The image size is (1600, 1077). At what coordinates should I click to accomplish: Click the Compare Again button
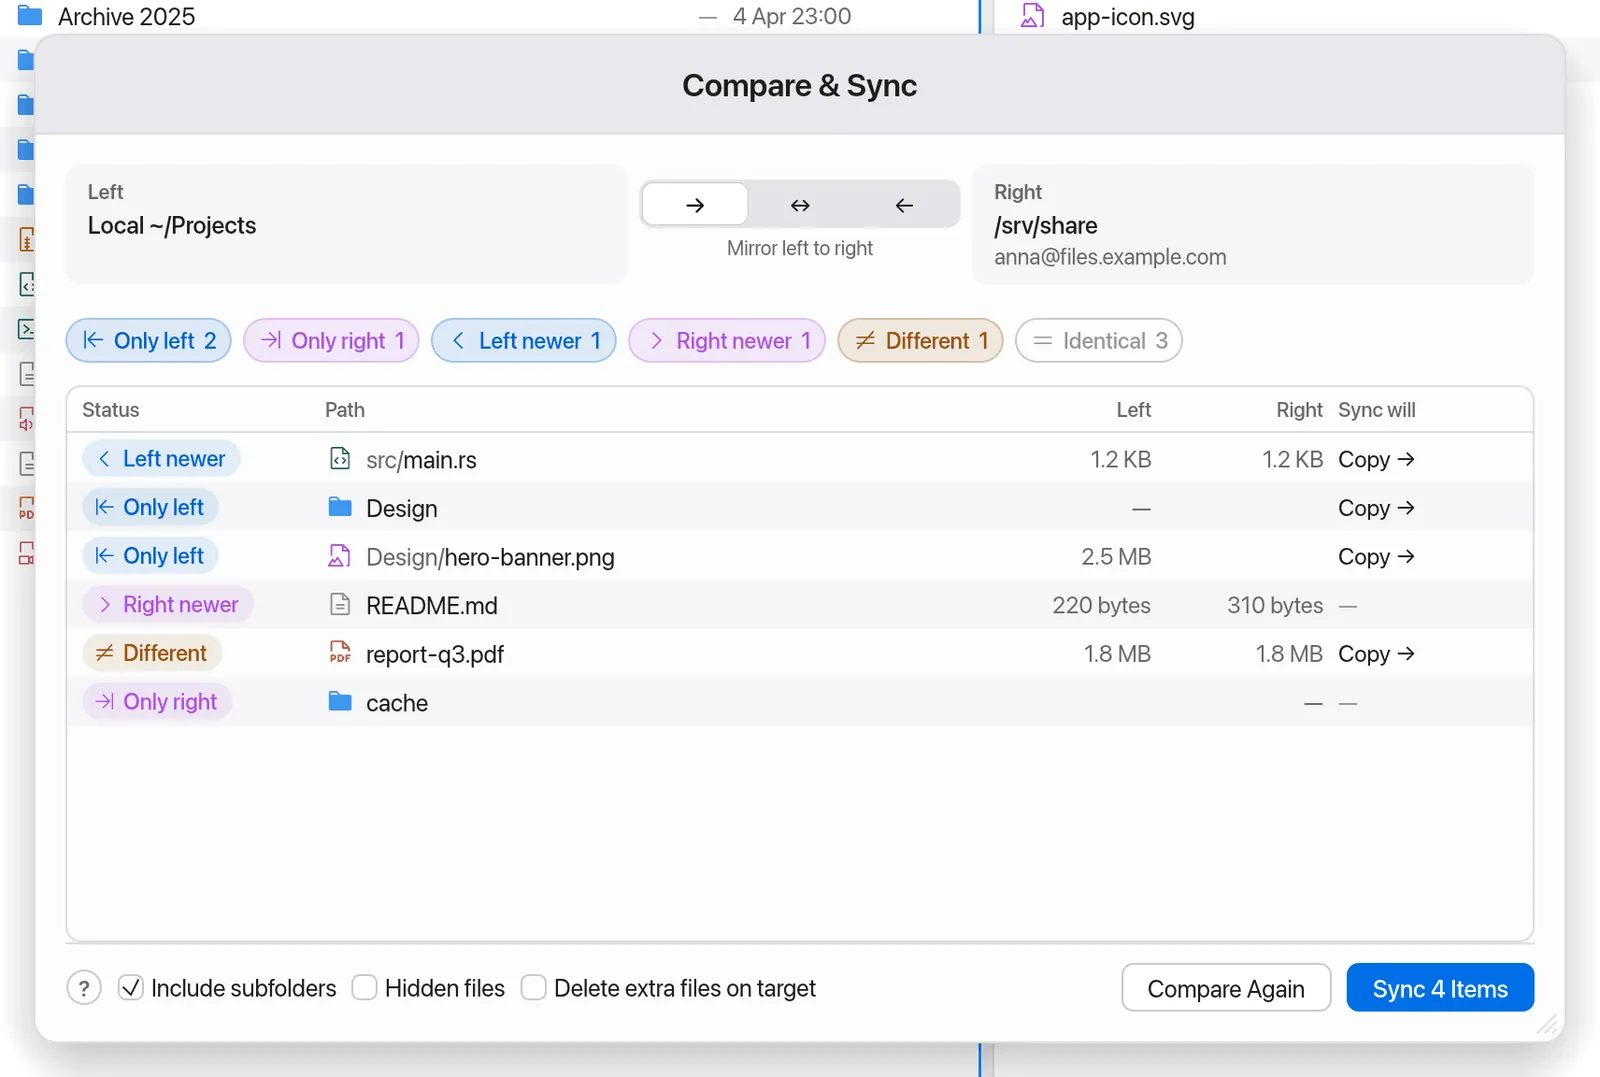point(1226,988)
